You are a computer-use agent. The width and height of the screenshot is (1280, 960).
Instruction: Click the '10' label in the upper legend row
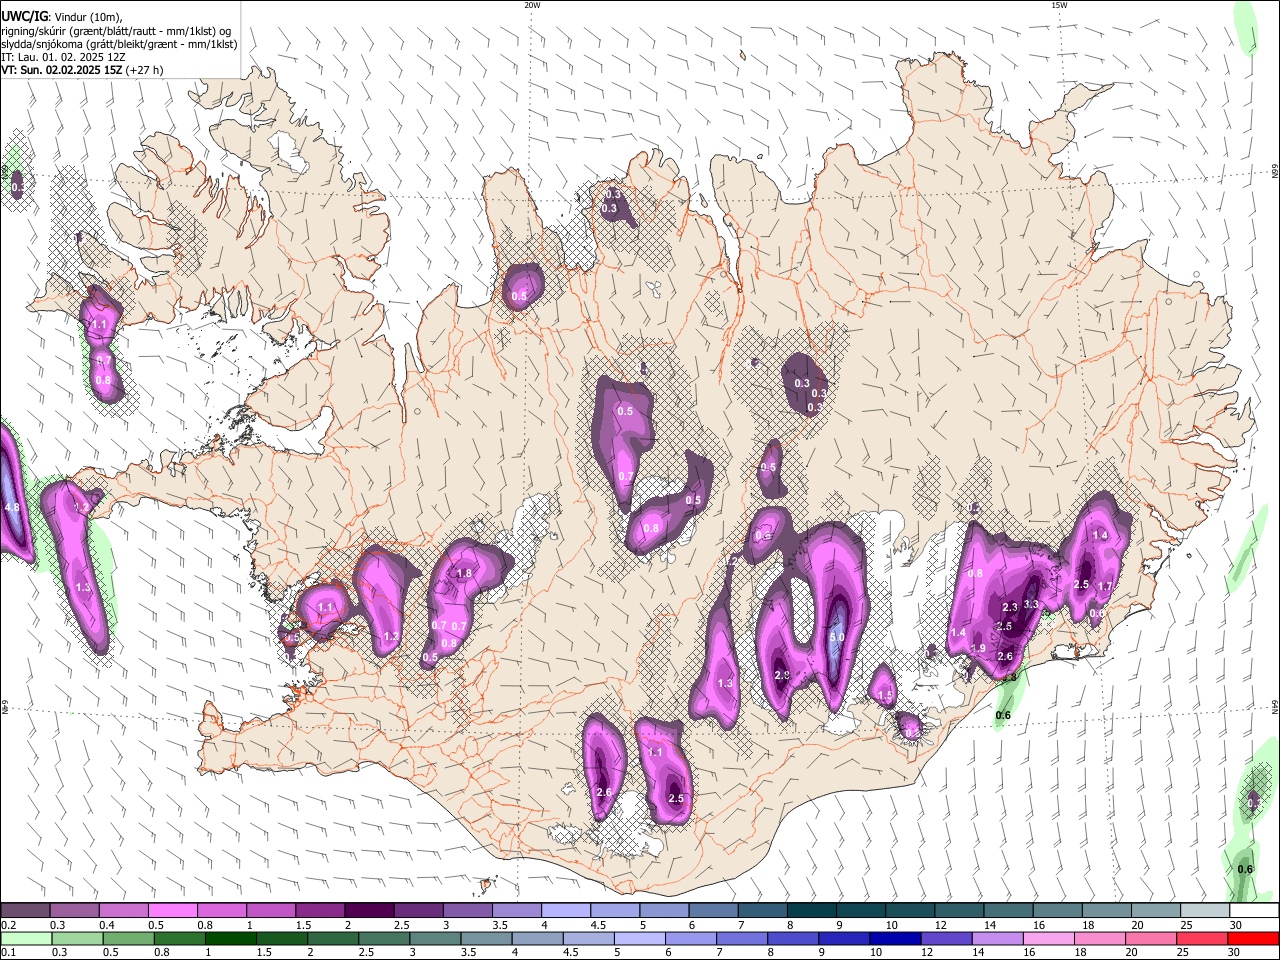pos(891,925)
